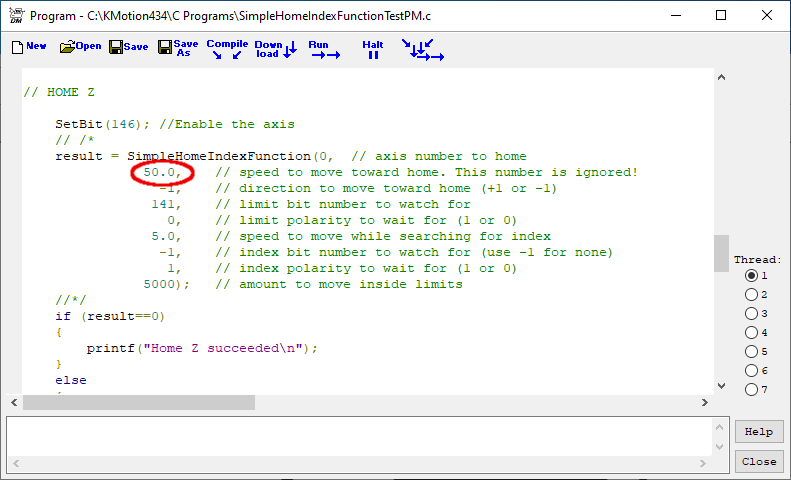Image resolution: width=791 pixels, height=480 pixels.
Task: Click the Save As toolbar icon
Action: click(178, 48)
